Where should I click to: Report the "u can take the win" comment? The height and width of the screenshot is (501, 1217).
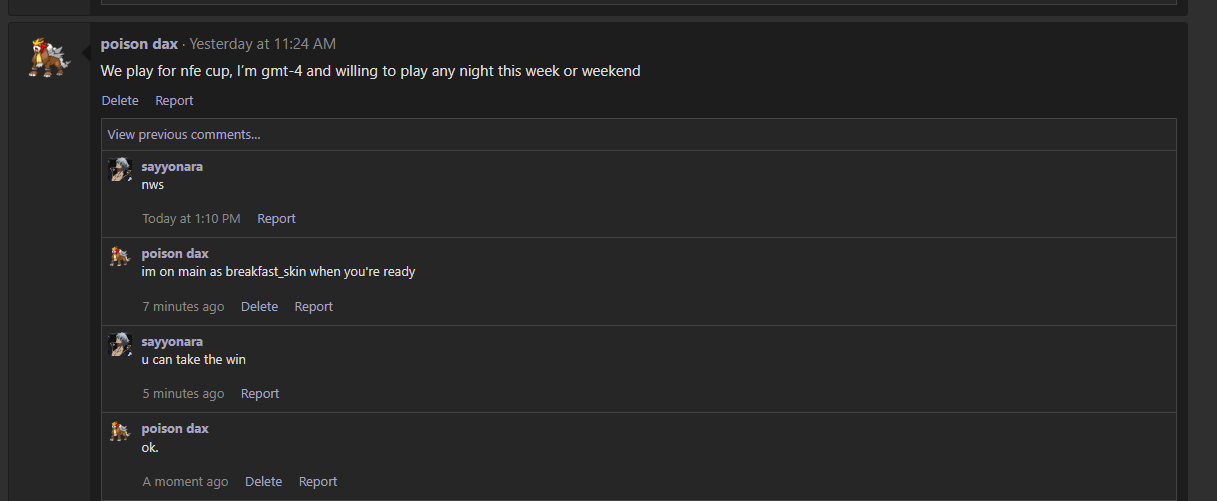coord(260,393)
